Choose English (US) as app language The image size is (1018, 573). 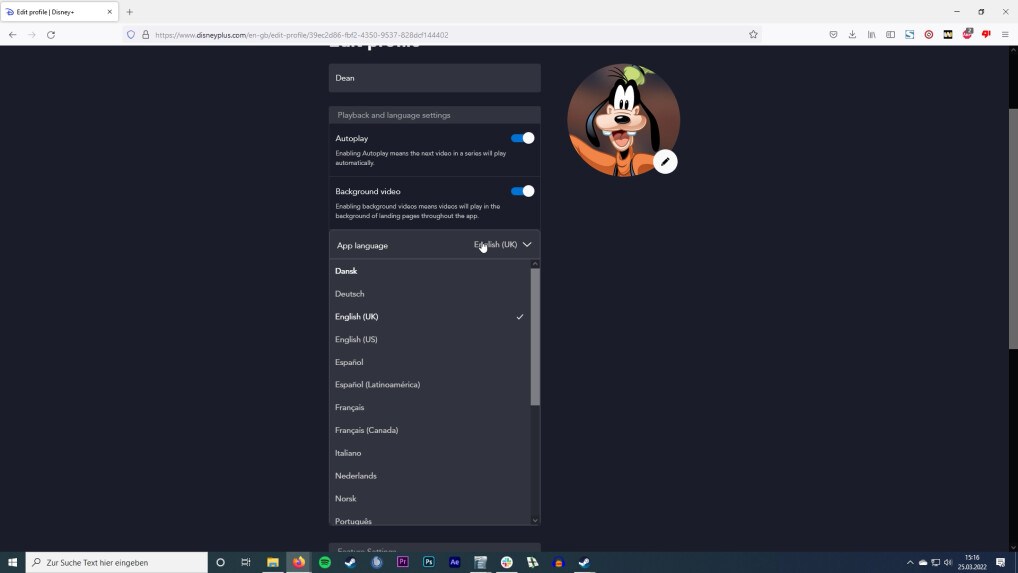356,339
